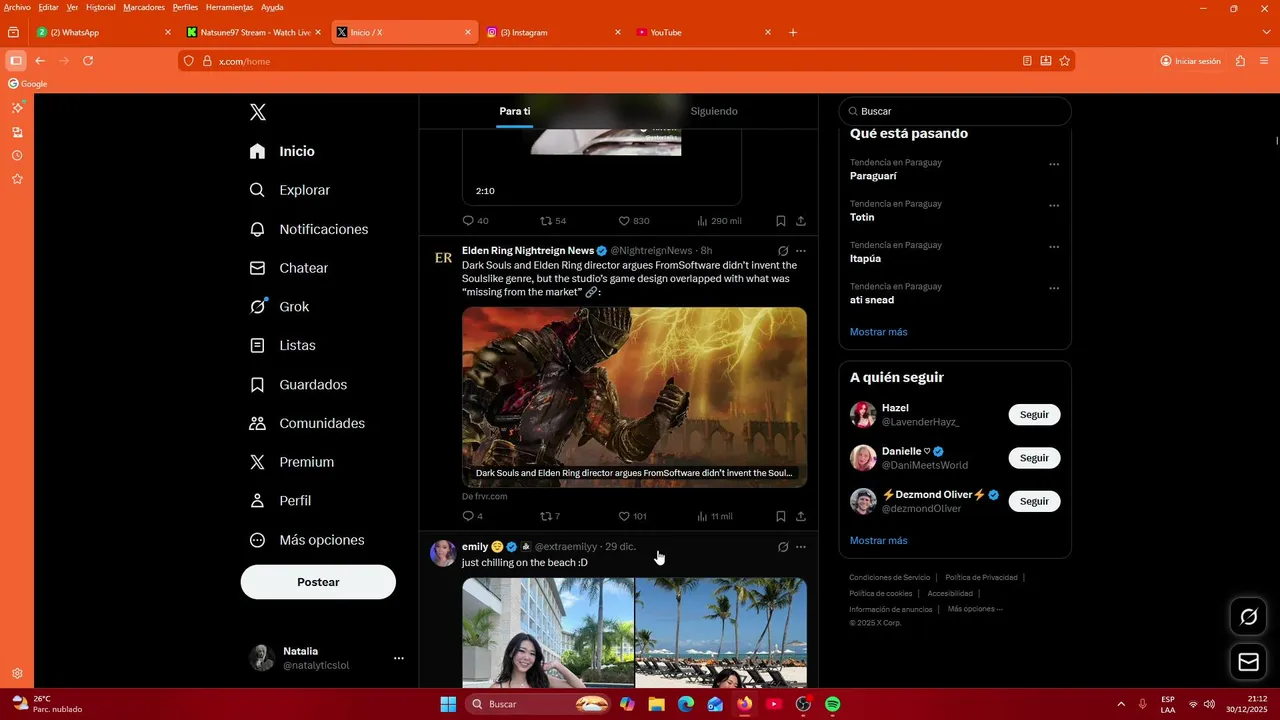Go to Inicio in the X sidebar
This screenshot has height=720, width=1280.
282,151
